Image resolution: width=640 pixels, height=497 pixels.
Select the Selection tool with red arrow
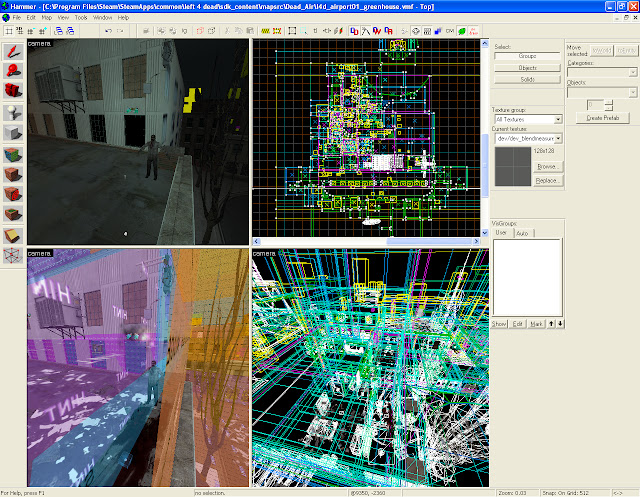(x=13, y=52)
